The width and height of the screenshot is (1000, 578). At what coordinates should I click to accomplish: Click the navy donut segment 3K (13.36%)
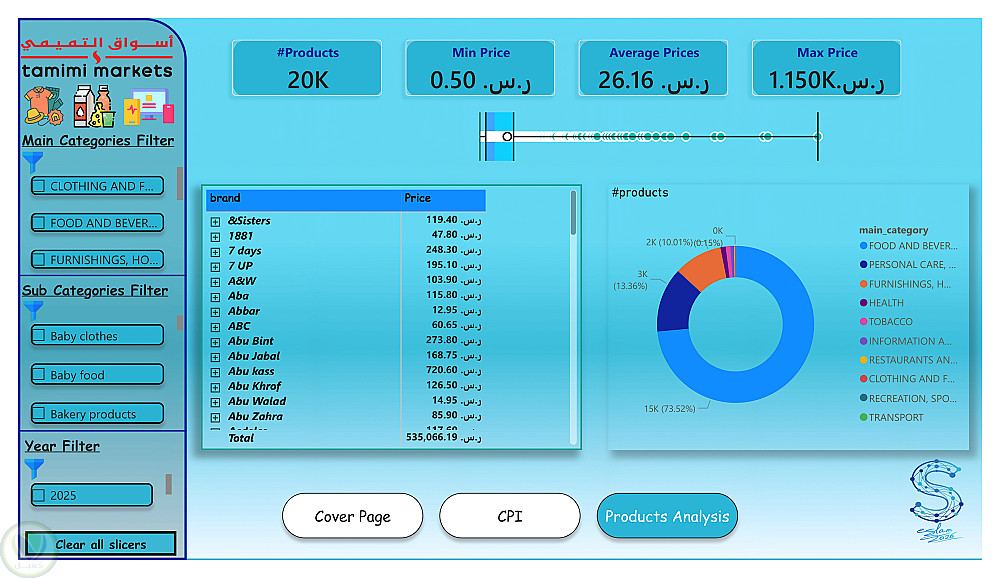point(675,303)
